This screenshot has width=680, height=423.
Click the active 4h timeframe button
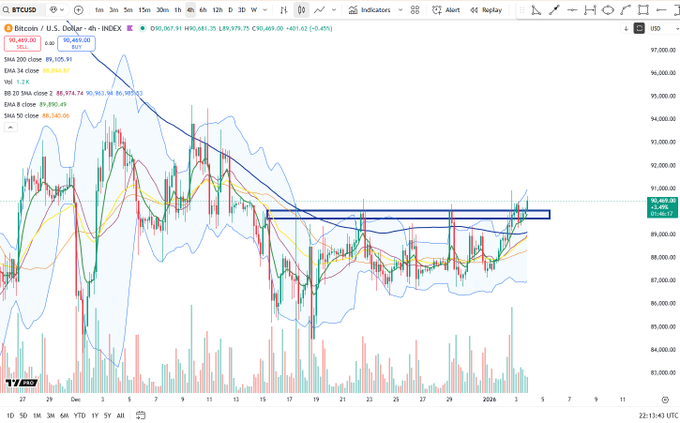click(x=190, y=10)
